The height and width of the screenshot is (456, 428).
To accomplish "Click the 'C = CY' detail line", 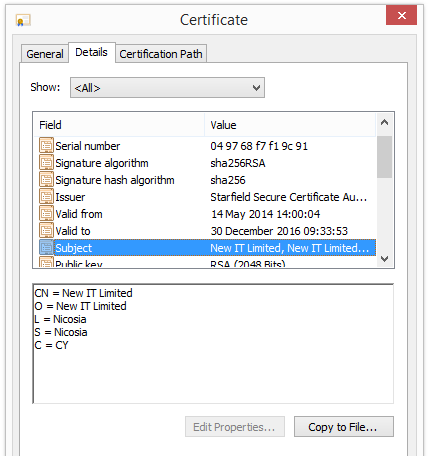I will click(51, 345).
